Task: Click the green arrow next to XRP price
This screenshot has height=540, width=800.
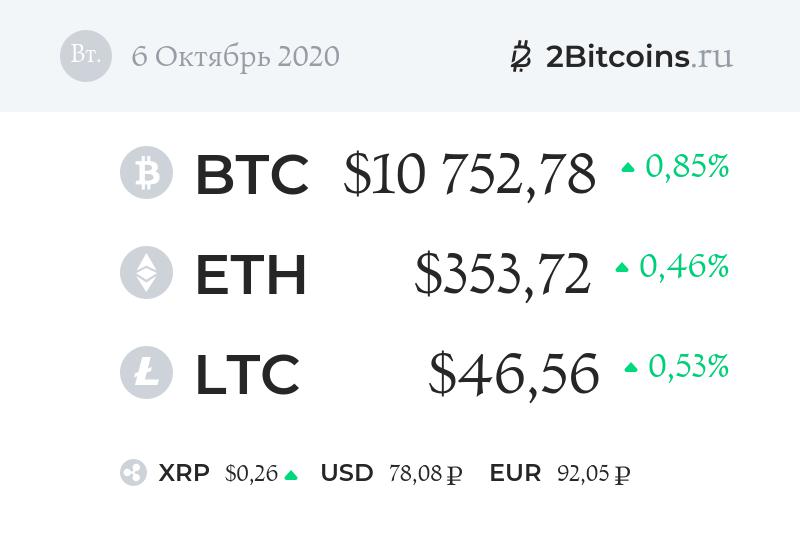Action: (291, 475)
